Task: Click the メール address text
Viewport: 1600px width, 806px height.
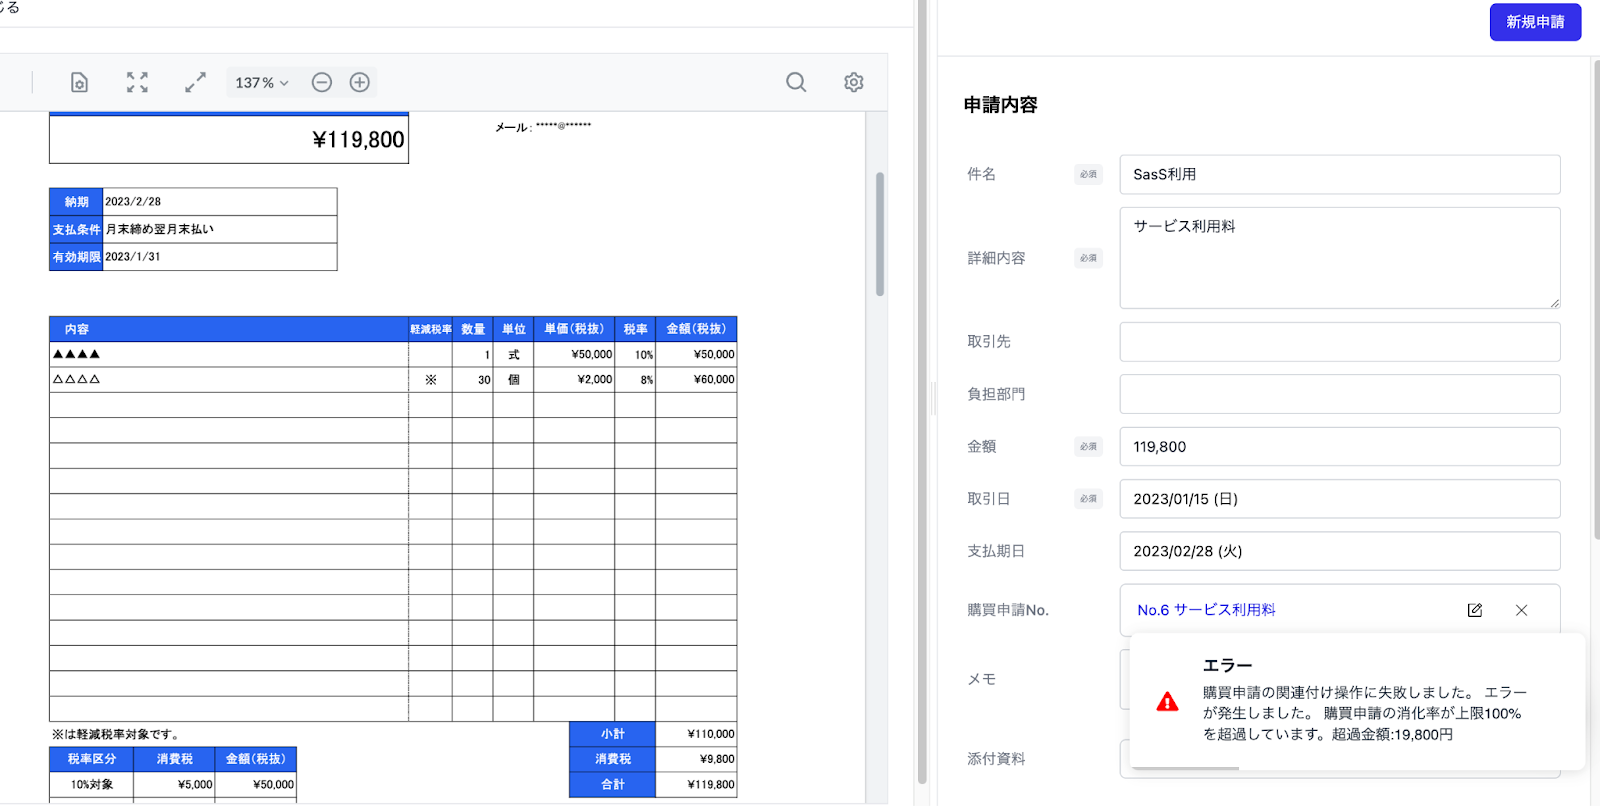Action: pyautogui.click(x=543, y=127)
